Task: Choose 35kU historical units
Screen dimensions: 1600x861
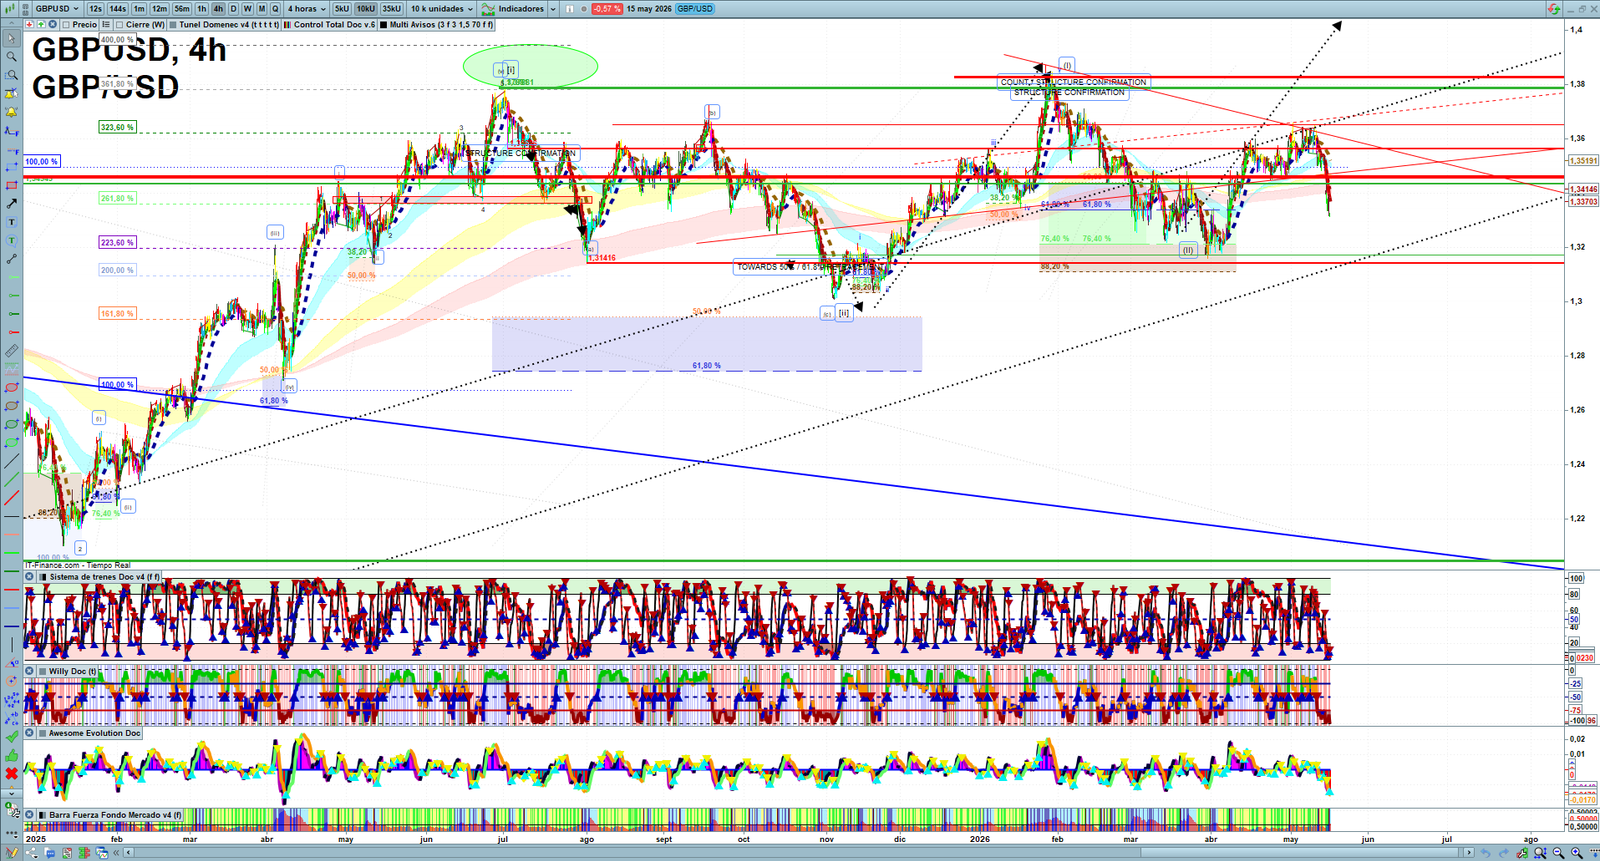Action: tap(391, 9)
